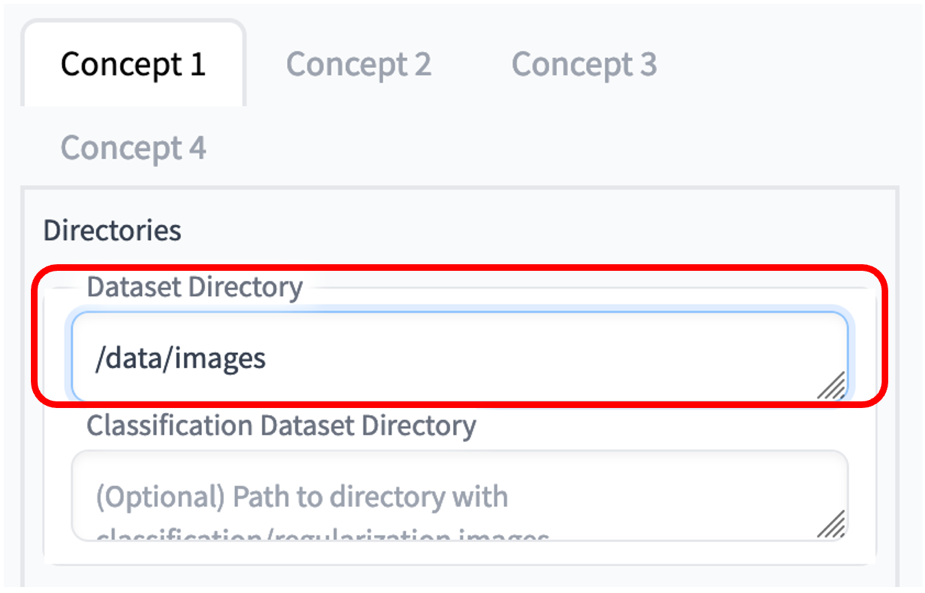Click the Dataset Directory resize handle
The width and height of the screenshot is (925, 593).
831,385
